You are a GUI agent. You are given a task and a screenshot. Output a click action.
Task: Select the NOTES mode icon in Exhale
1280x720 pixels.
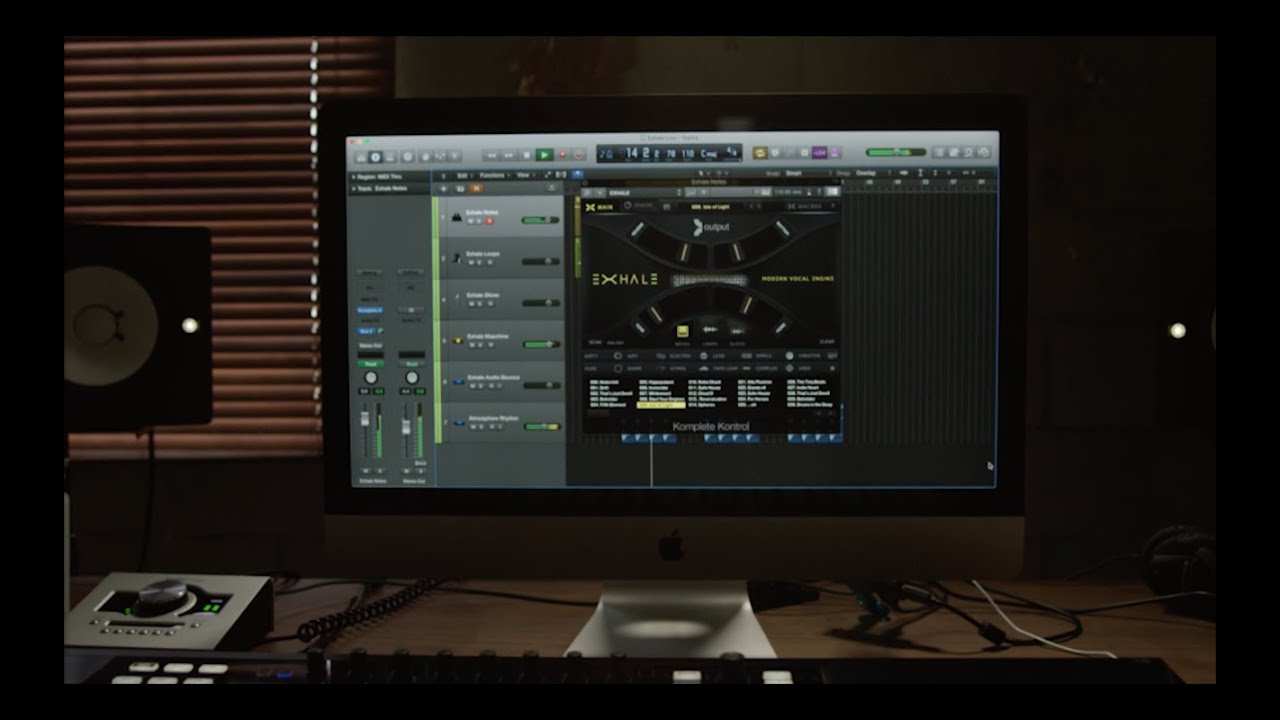pyautogui.click(x=683, y=331)
